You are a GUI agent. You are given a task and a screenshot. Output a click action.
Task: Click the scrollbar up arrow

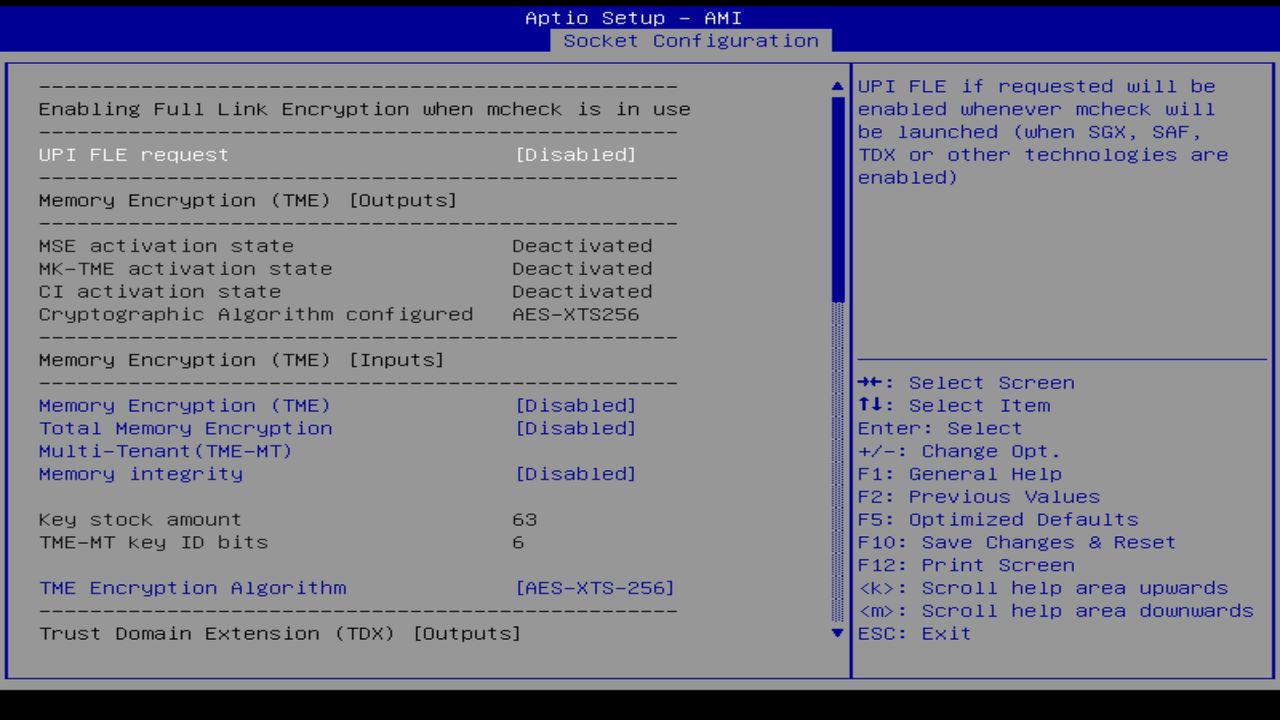click(x=836, y=86)
